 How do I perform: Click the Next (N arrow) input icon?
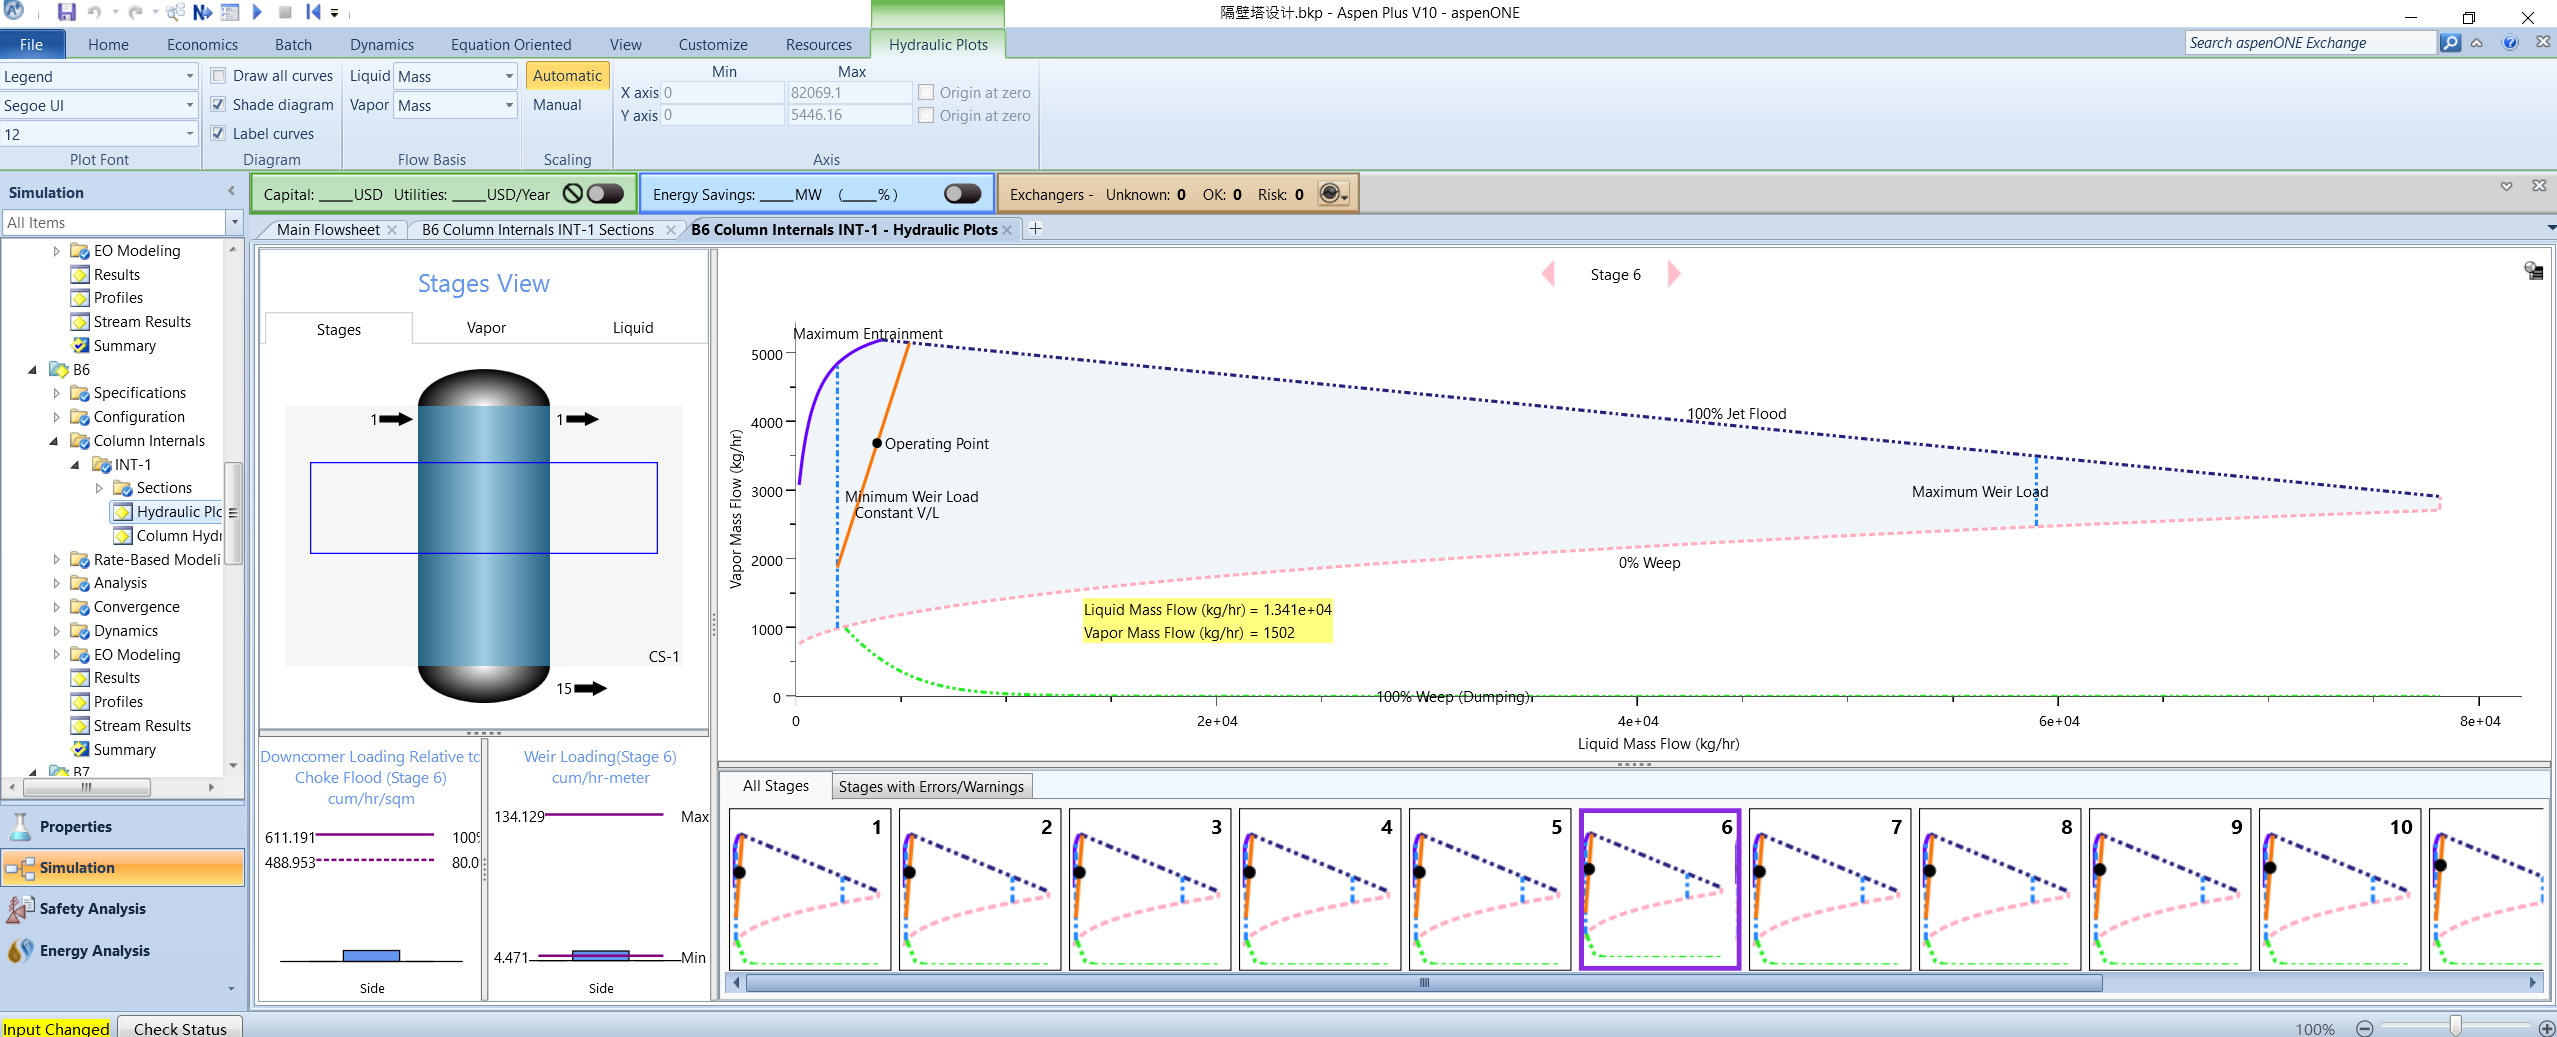click(x=202, y=12)
